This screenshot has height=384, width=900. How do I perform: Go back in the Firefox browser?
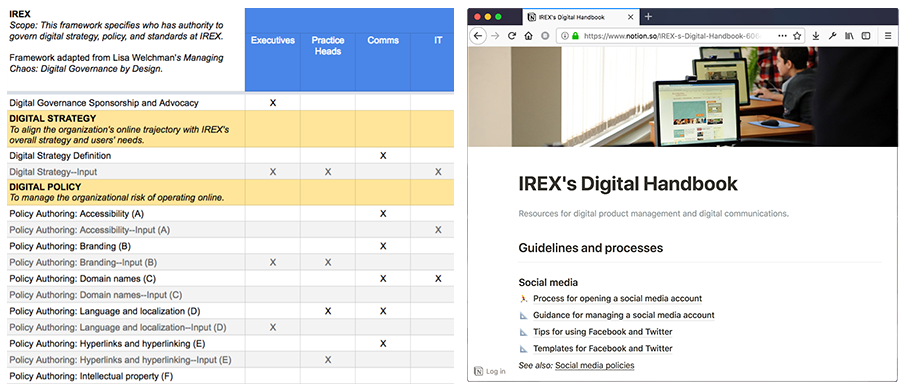pyautogui.click(x=478, y=36)
